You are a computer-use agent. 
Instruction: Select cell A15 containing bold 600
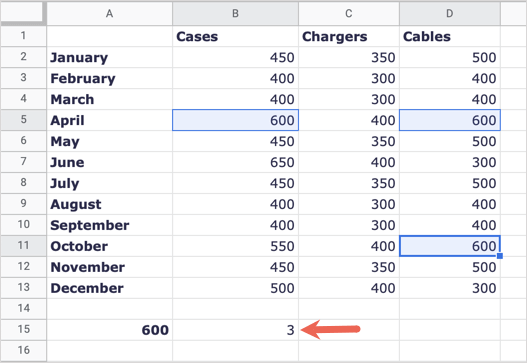click(109, 330)
